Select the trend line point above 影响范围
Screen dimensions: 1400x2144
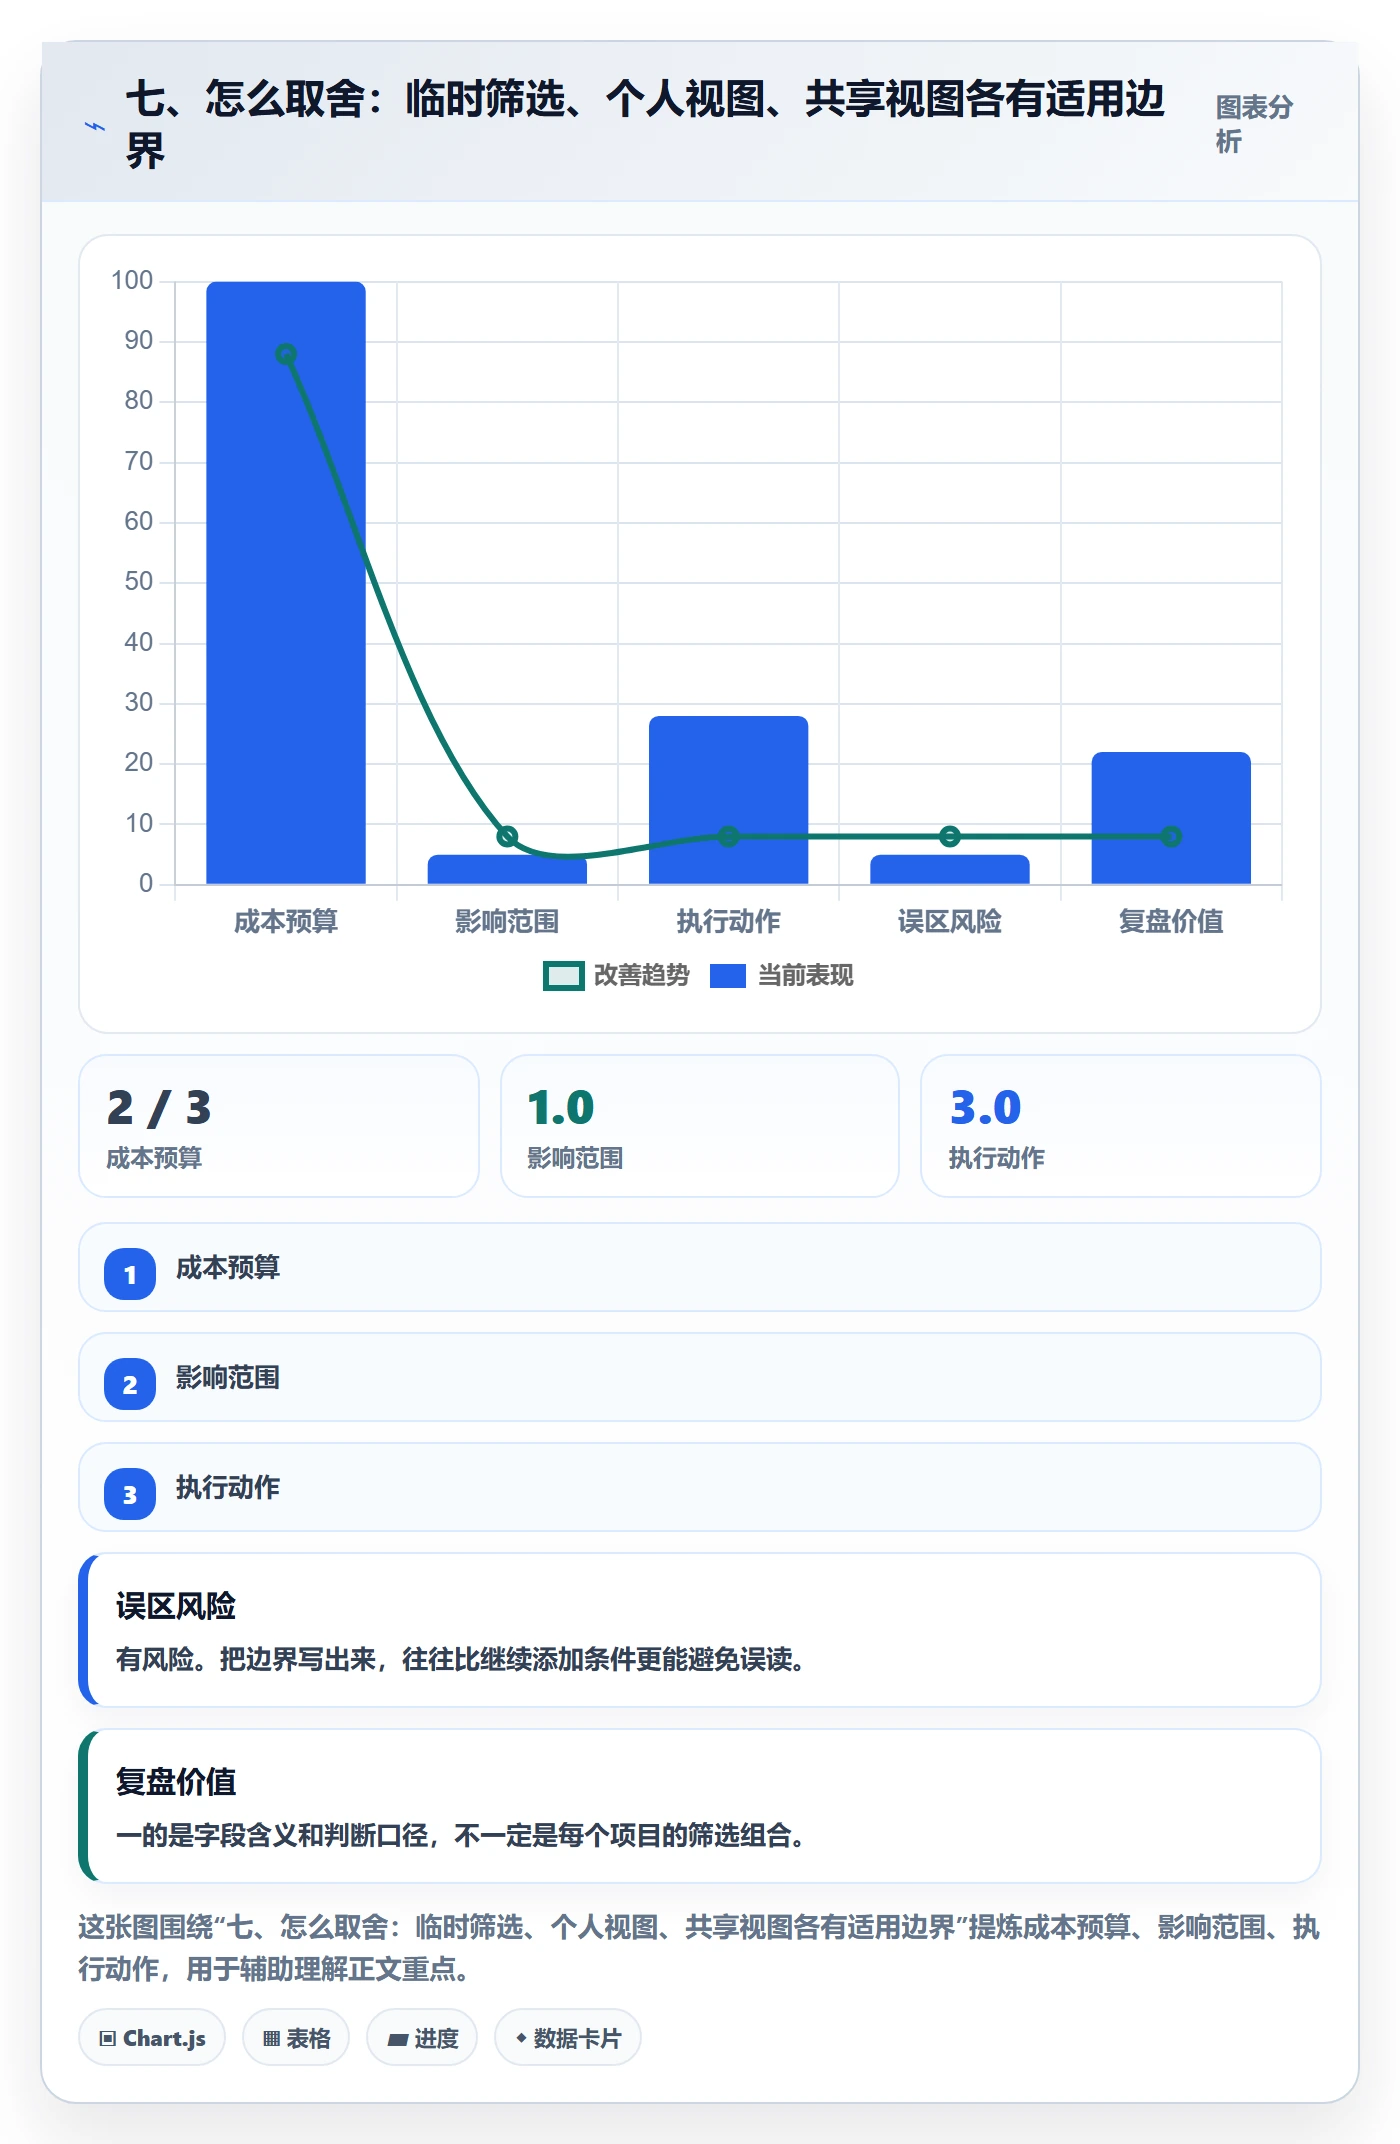pyautogui.click(x=507, y=836)
